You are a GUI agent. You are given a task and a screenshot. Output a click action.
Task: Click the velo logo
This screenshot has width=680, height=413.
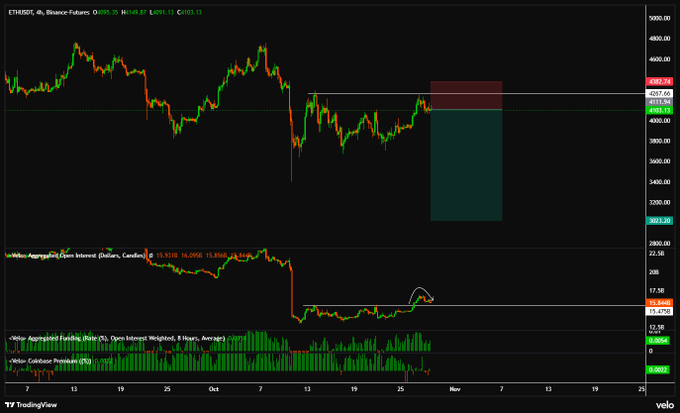click(x=665, y=405)
